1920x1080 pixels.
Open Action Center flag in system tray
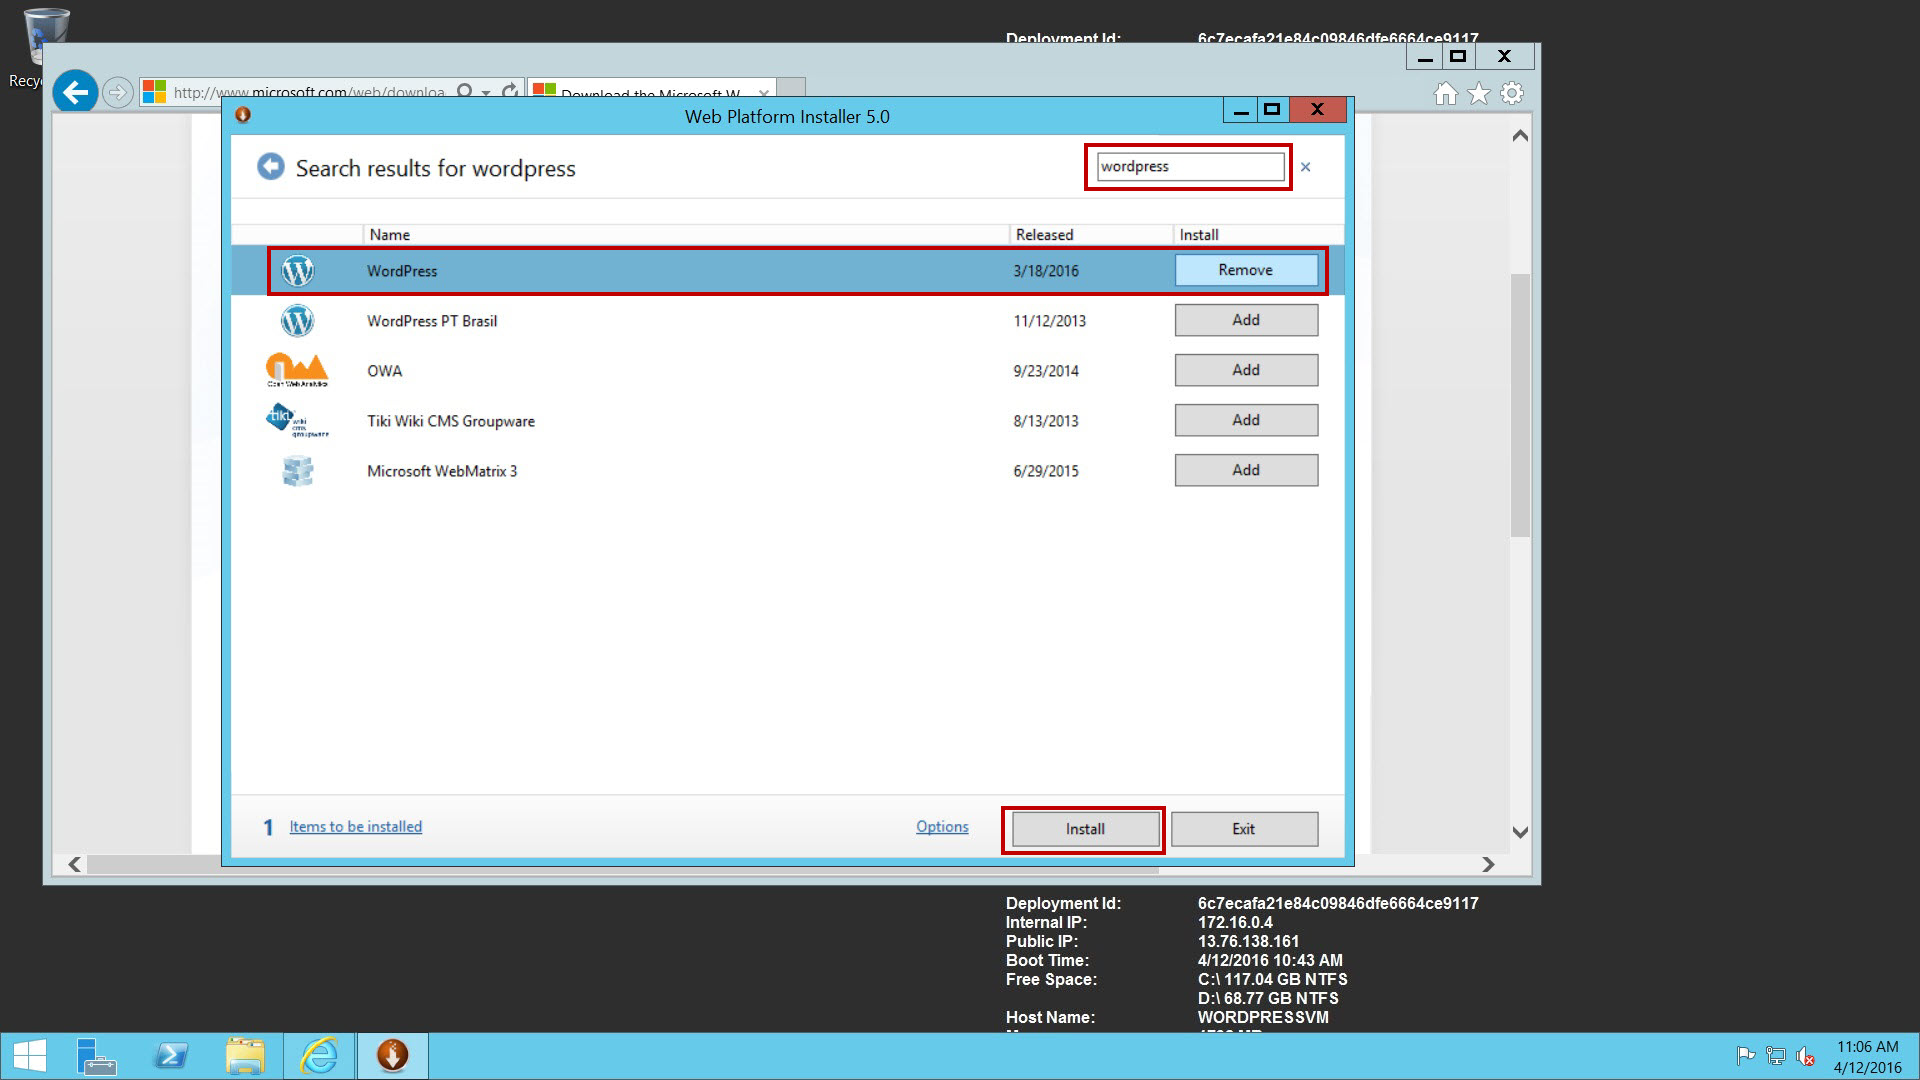(1746, 1056)
